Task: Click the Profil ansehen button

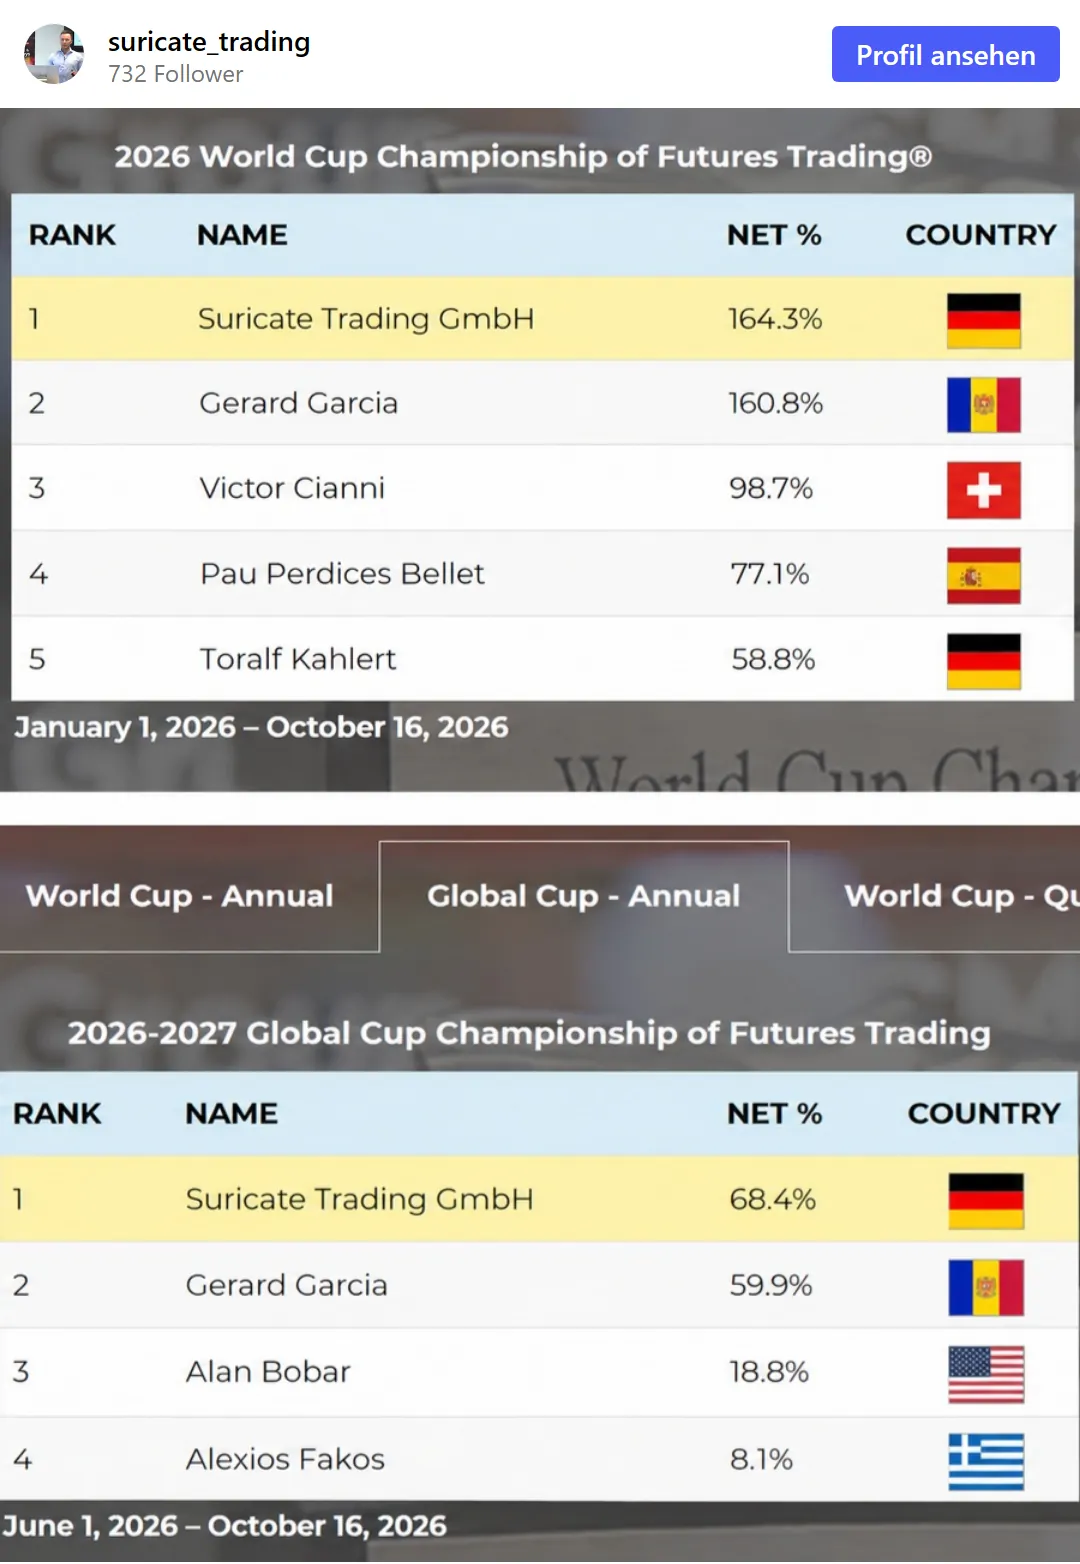Action: click(945, 54)
